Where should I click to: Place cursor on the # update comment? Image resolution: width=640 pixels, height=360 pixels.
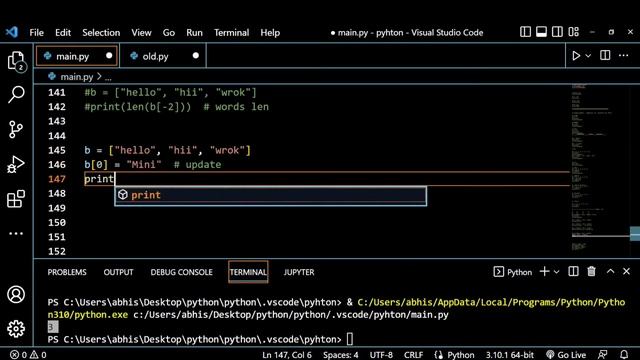pyautogui.click(x=197, y=164)
